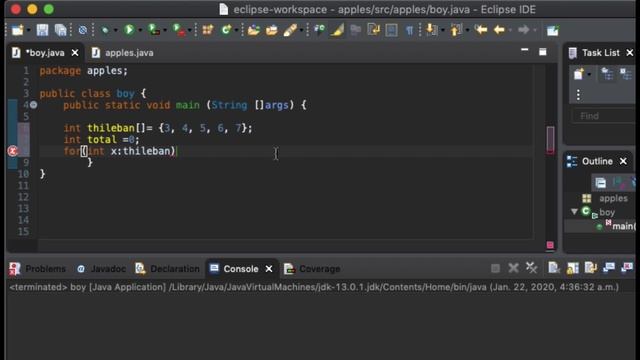Open the New Java Class dropdown arrow
Viewport: 640px width, 360px height.
236,30
